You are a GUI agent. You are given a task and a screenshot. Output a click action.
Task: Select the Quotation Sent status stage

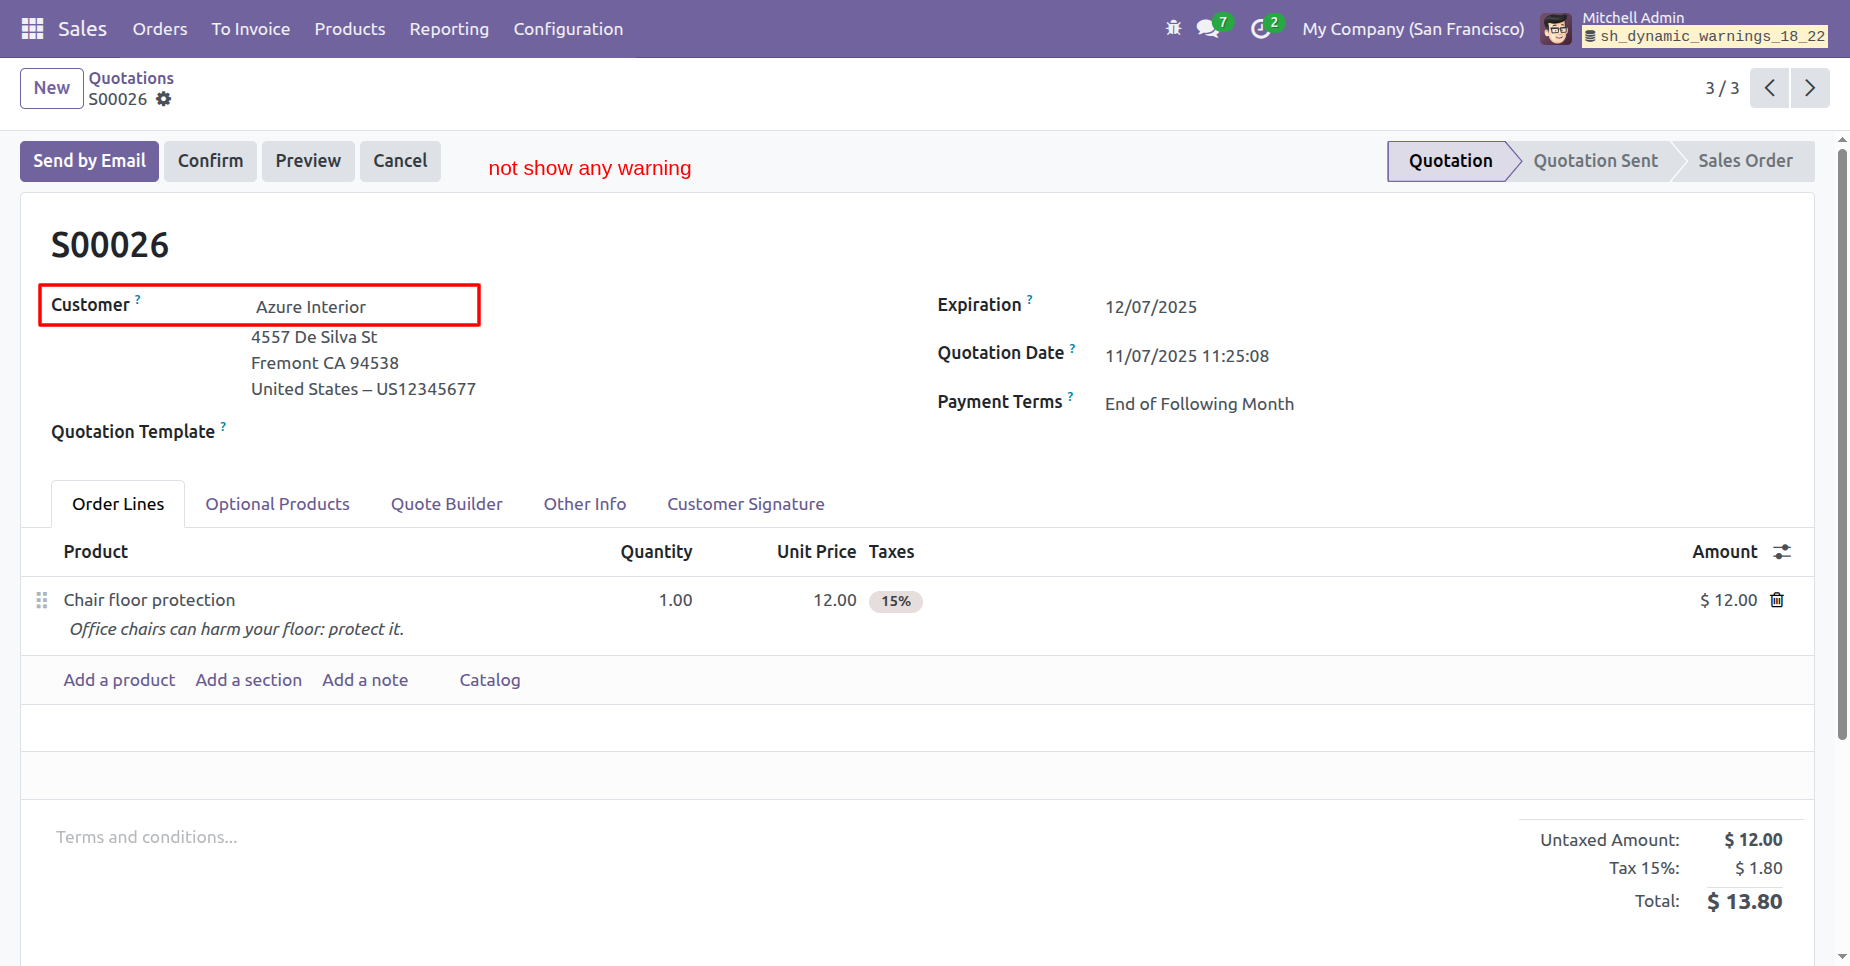(x=1595, y=161)
